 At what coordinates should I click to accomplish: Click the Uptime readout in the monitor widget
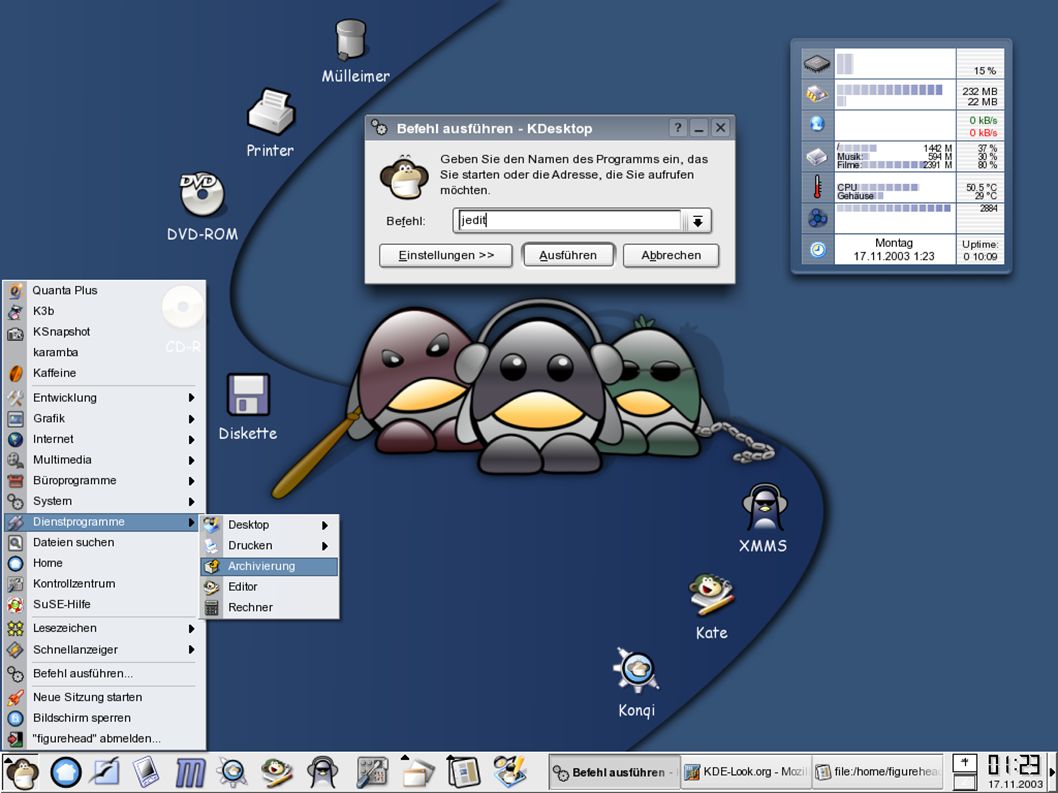tap(980, 250)
